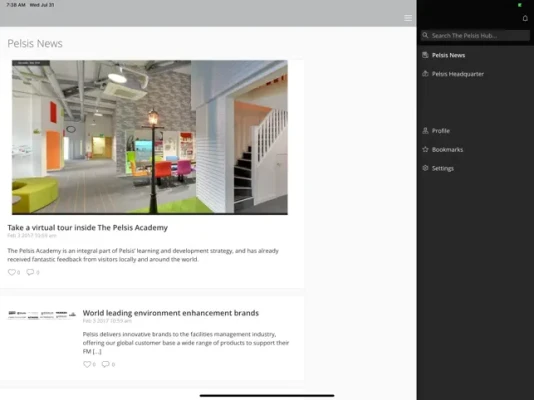The height and width of the screenshot is (400, 534).
Task: Comment on the environment enhancement brands article via the bubble
Action: coord(106,364)
